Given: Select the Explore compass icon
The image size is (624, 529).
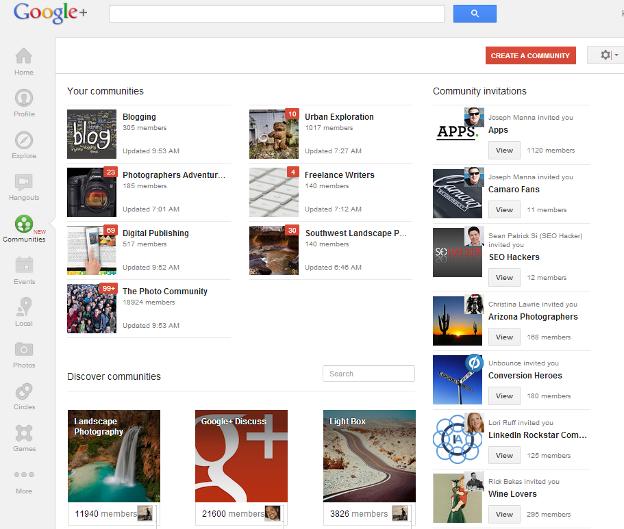Looking at the screenshot, I should tap(23, 141).
